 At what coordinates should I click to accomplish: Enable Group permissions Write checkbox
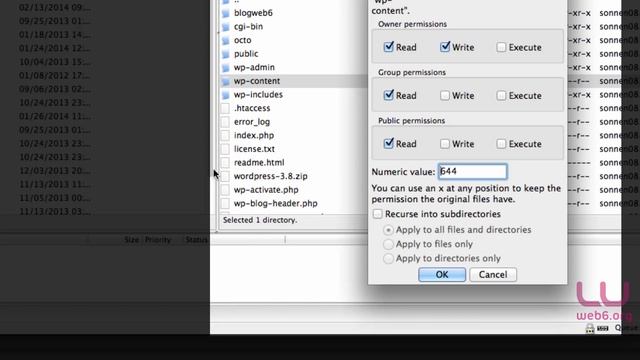pos(445,96)
